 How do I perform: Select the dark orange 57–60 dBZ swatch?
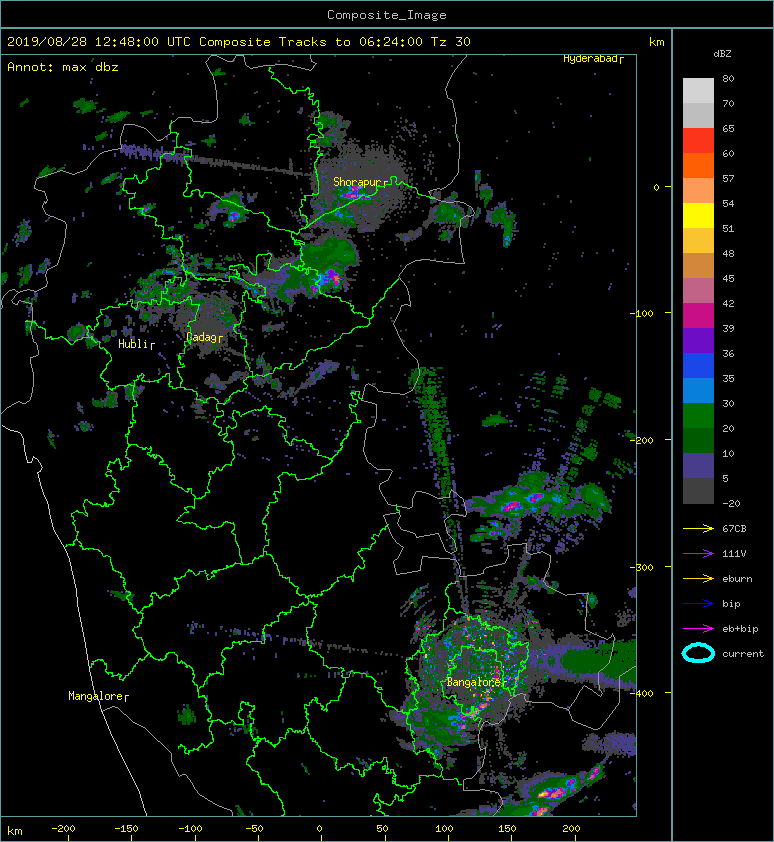pos(698,165)
